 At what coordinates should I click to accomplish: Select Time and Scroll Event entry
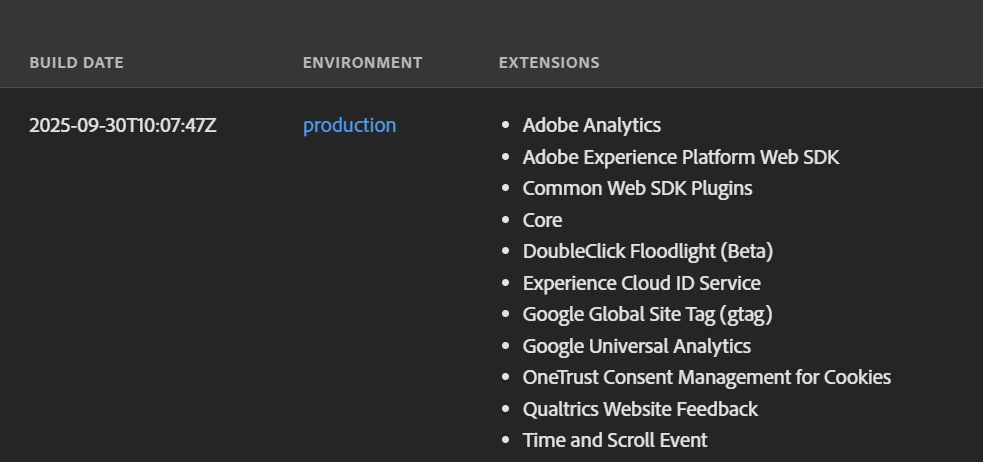[615, 440]
